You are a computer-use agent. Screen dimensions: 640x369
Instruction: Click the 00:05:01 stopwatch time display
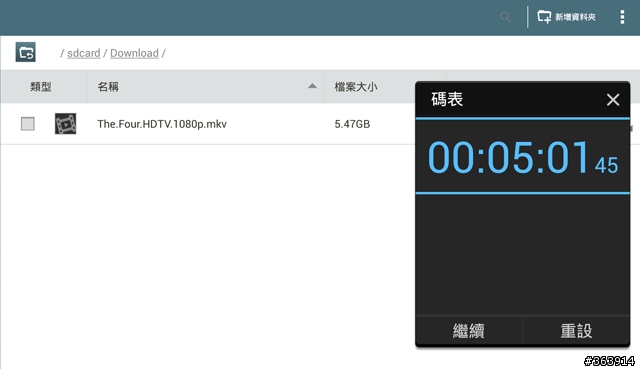523,157
